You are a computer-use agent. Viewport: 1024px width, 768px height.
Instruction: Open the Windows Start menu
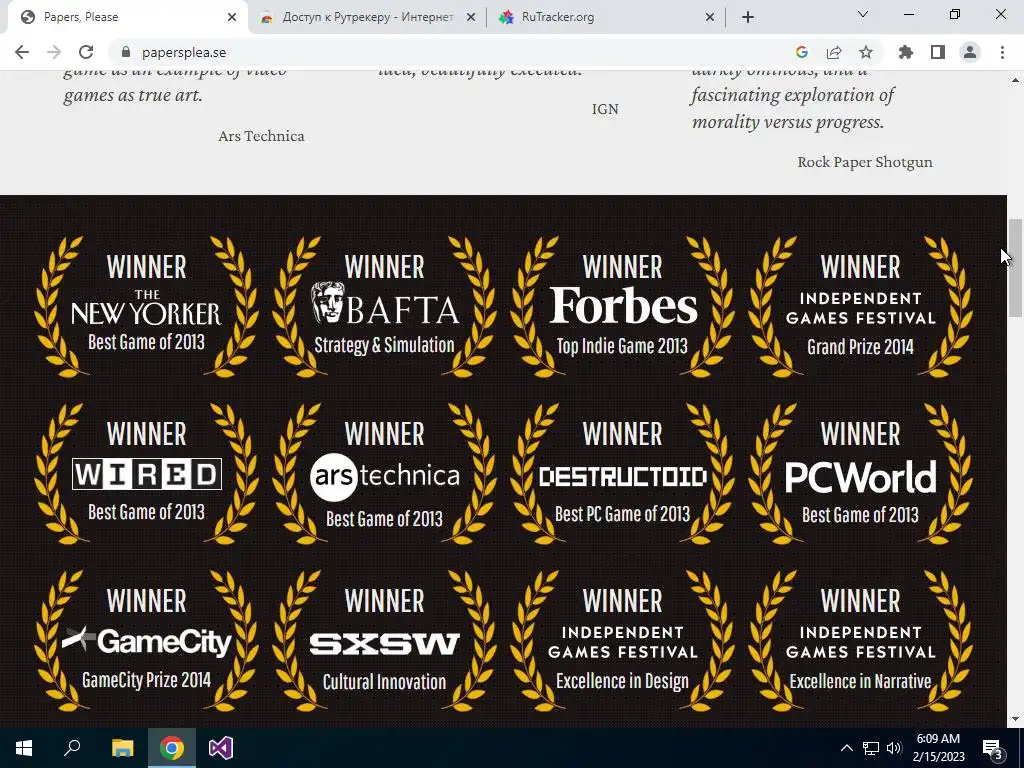(24, 748)
